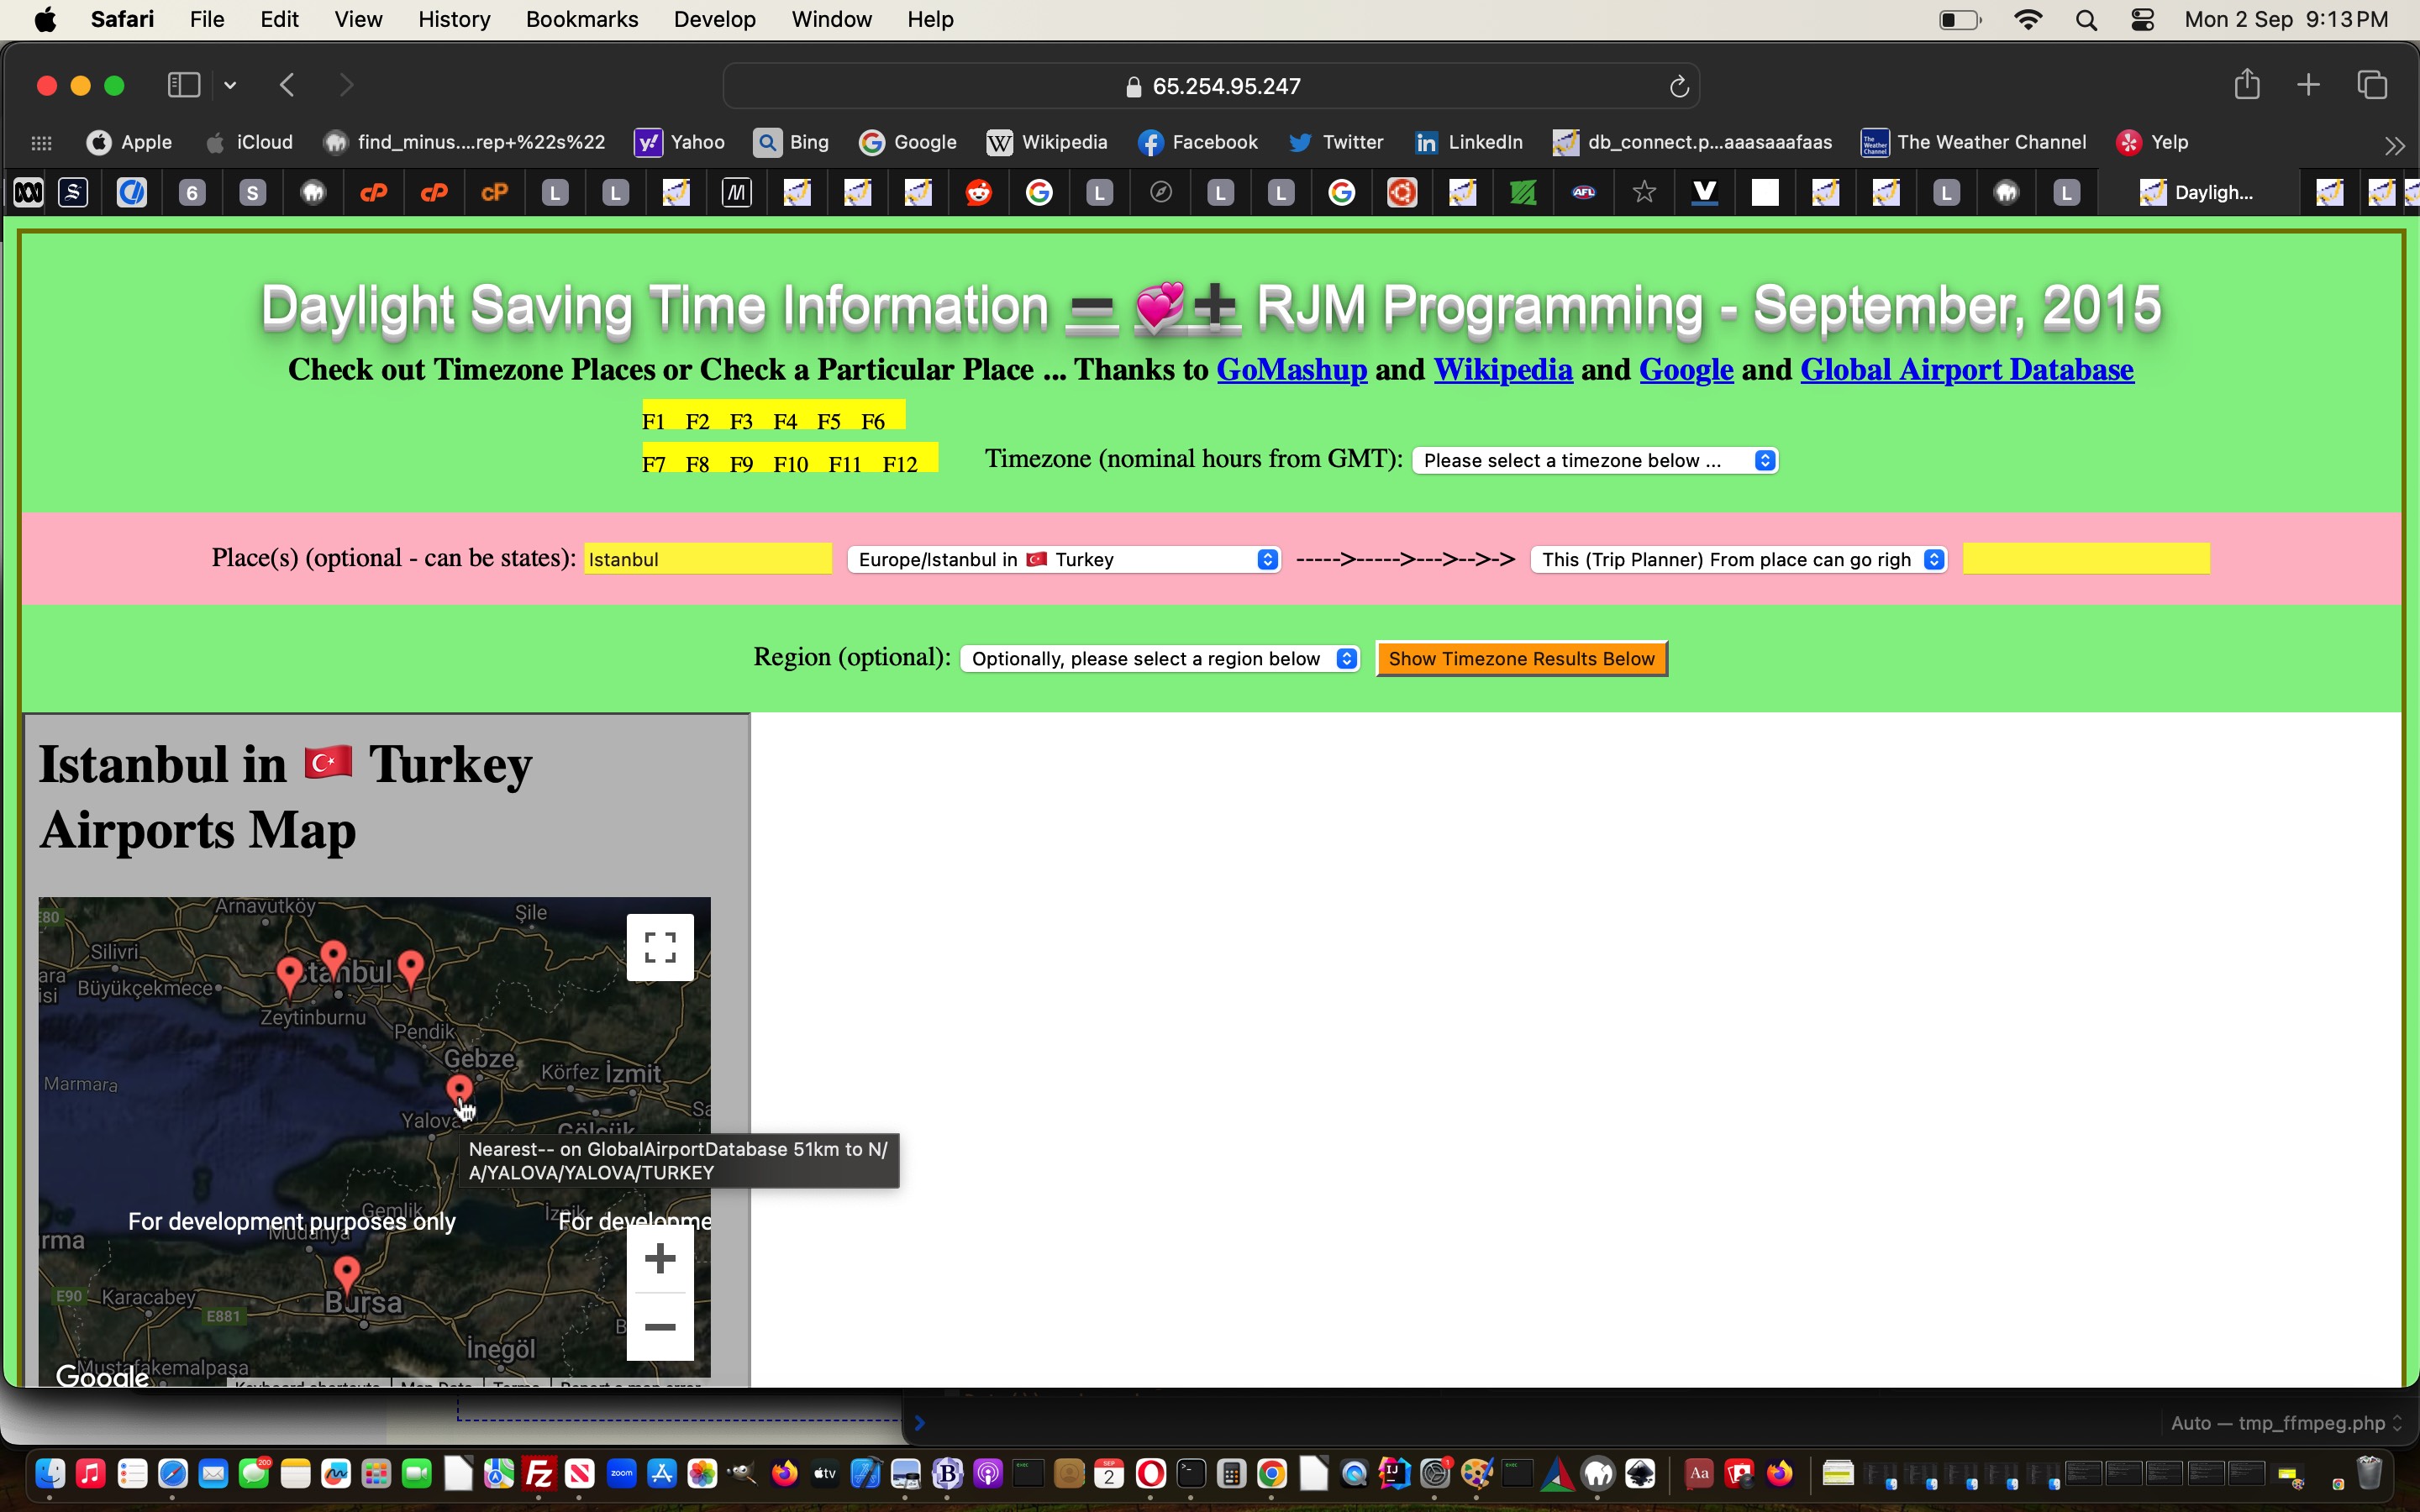Launch Google Chrome from the Dock
Viewport: 2420px width, 1512px height.
click(x=1272, y=1473)
